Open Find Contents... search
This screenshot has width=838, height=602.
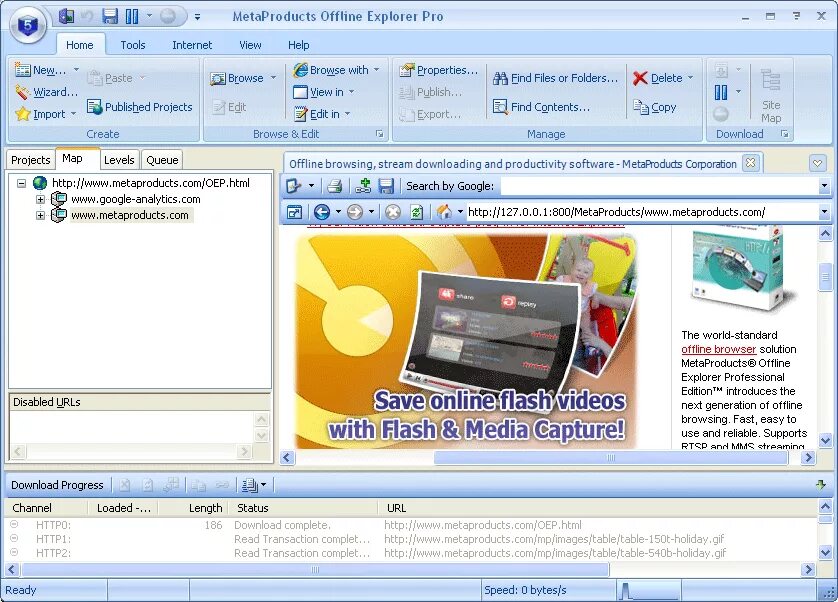click(541, 107)
